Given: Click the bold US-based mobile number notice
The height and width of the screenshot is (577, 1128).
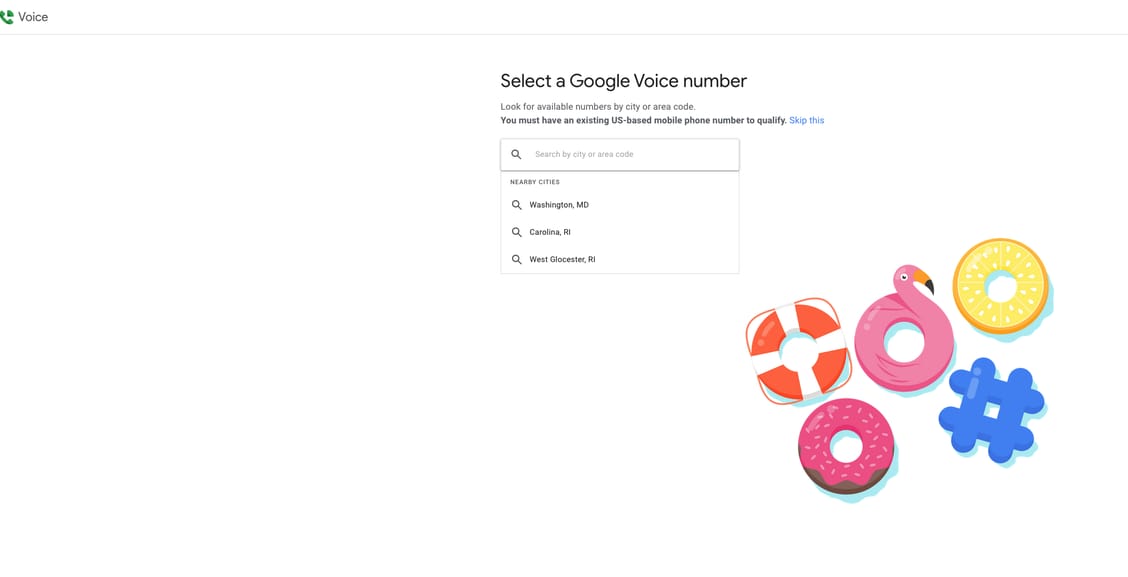Looking at the screenshot, I should [x=643, y=121].
